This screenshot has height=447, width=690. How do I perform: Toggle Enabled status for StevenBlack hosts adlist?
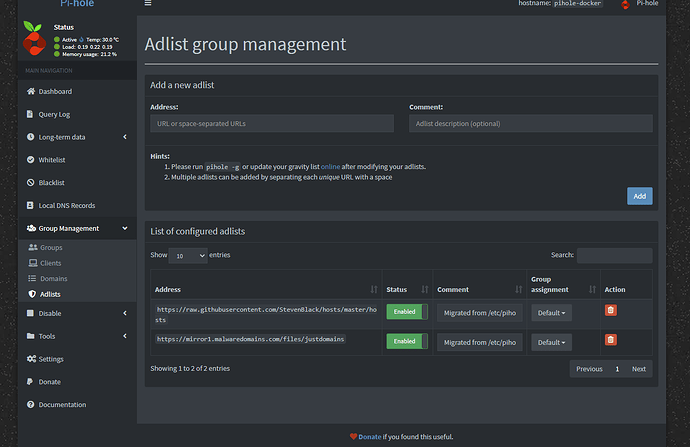coord(404,312)
